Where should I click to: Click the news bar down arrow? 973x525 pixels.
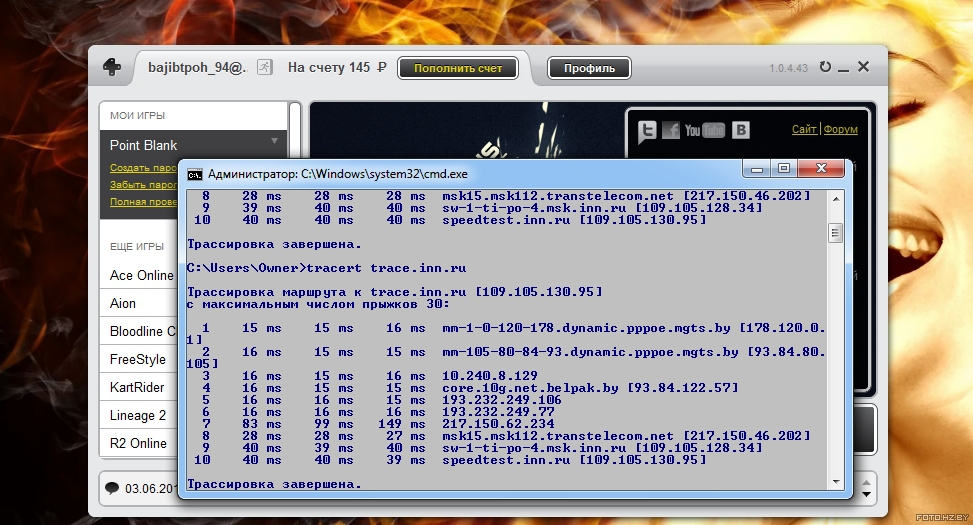tap(866, 495)
